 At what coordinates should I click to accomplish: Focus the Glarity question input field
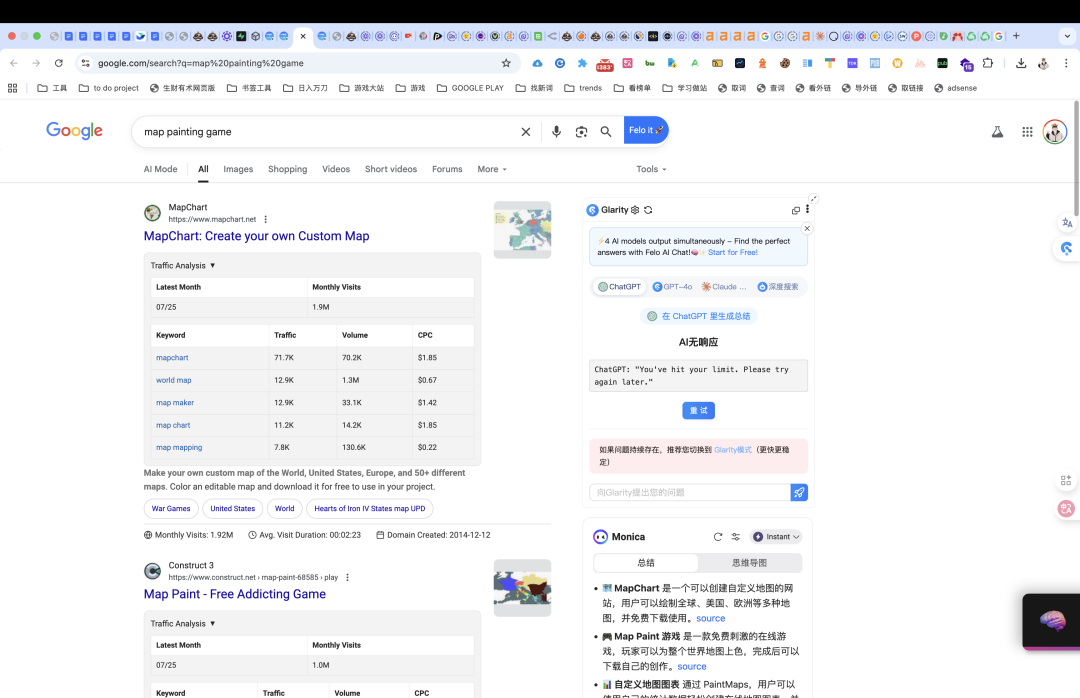689,492
